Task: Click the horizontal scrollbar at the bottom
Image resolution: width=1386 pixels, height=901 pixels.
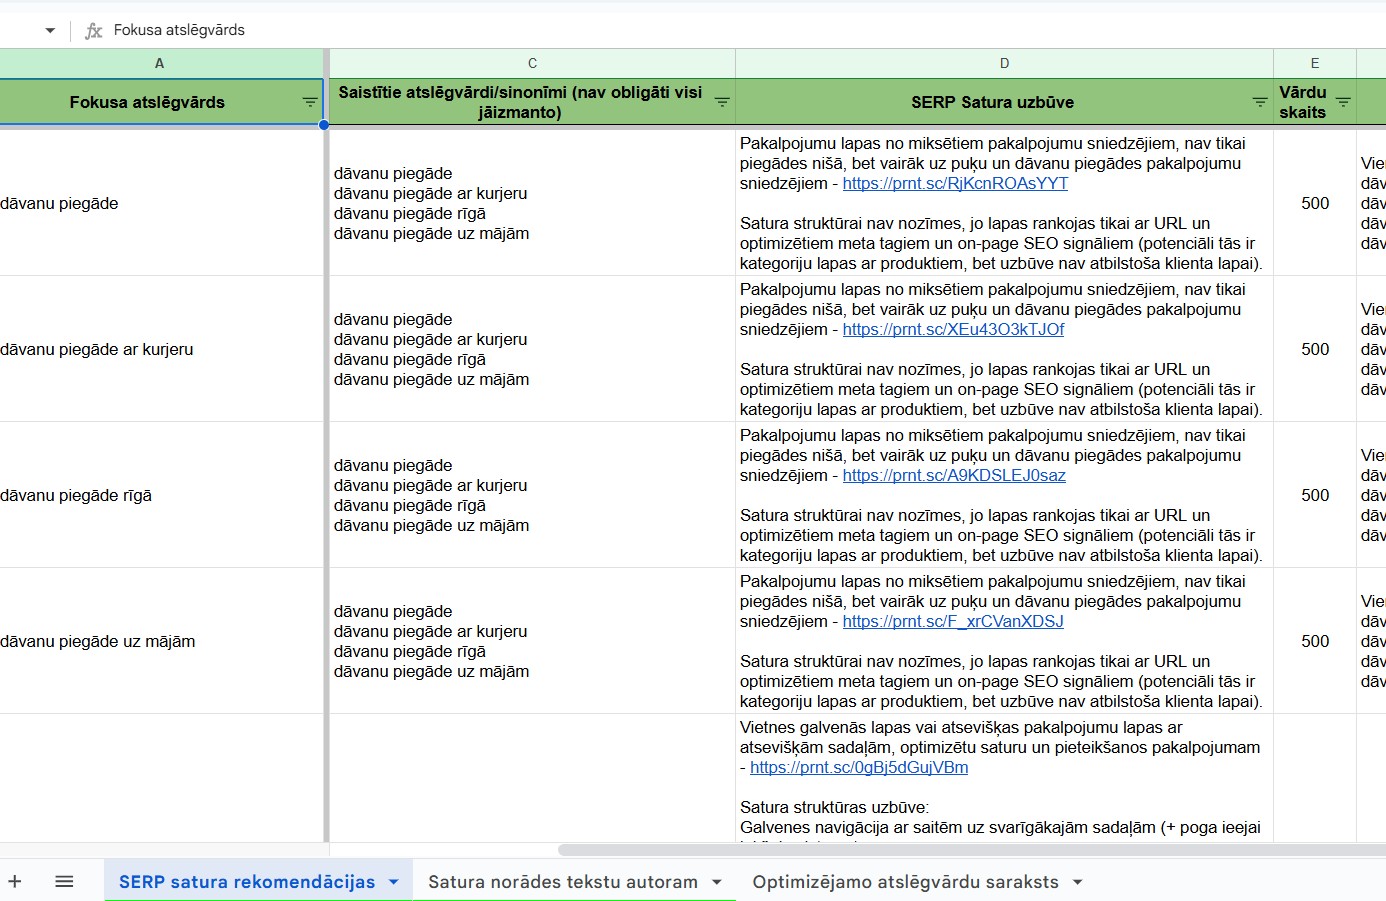Action: (970, 850)
